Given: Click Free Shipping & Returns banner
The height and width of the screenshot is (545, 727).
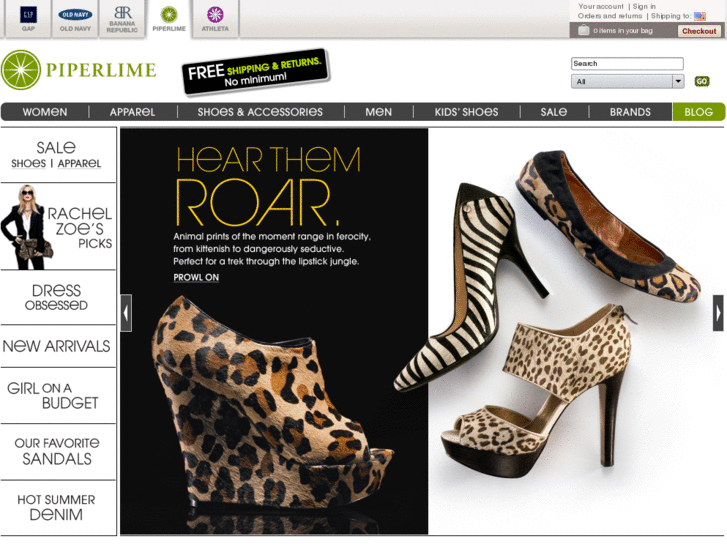Looking at the screenshot, I should pyautogui.click(x=255, y=72).
